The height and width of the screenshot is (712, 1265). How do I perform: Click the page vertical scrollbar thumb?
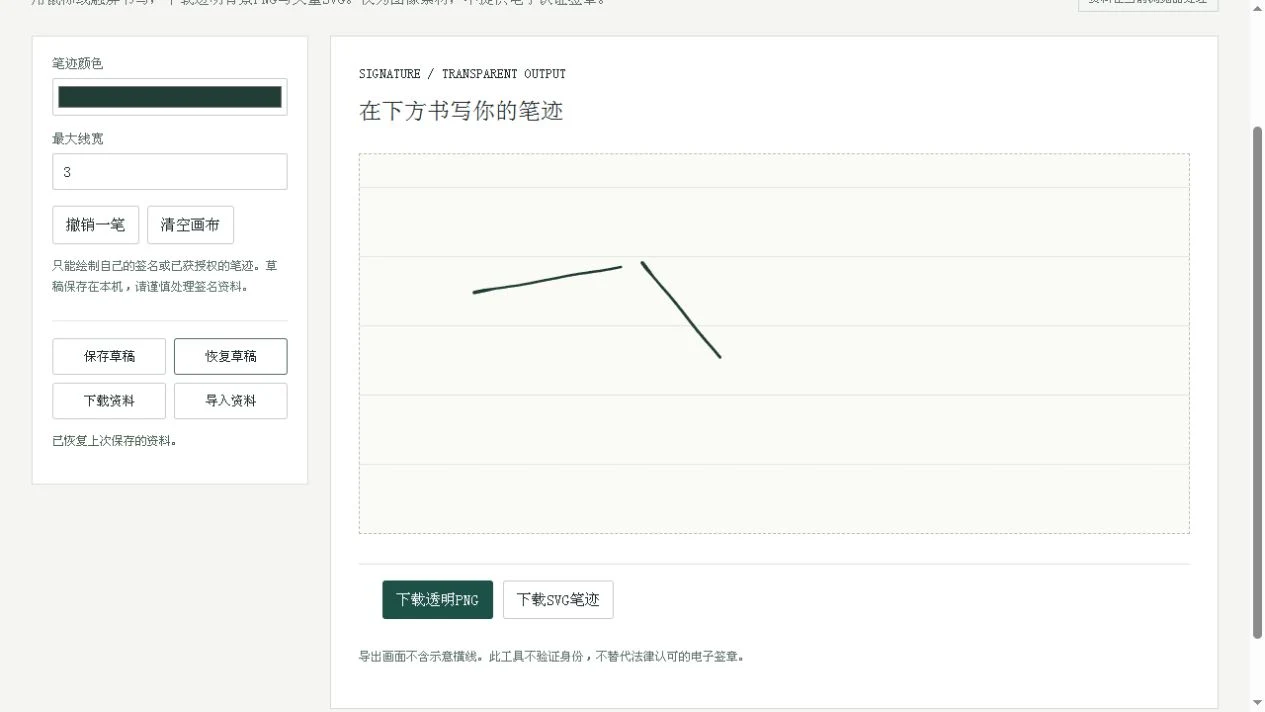tap(1258, 382)
